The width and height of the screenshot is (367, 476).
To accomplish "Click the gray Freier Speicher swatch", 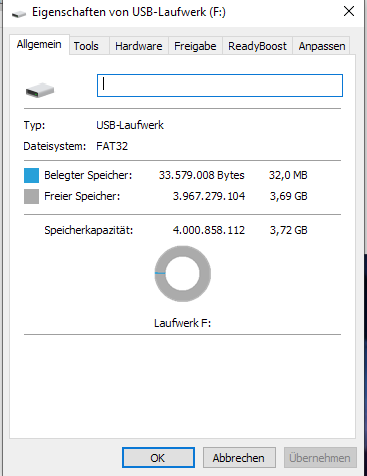I will point(31,196).
